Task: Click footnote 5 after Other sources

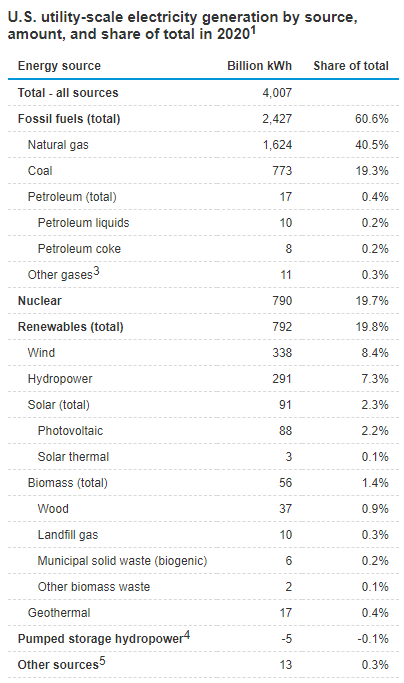Action: coord(102,661)
